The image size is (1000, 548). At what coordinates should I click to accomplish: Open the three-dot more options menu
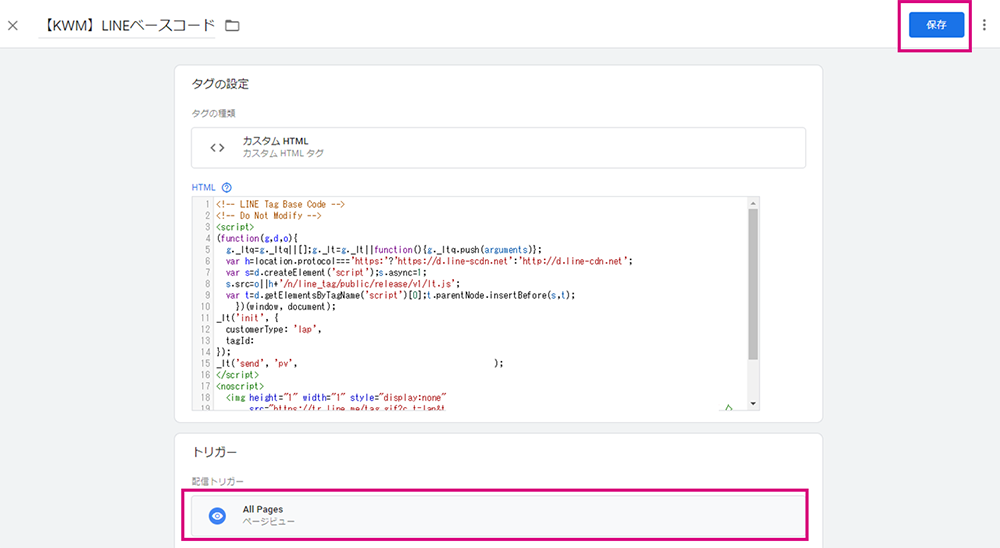click(984, 25)
